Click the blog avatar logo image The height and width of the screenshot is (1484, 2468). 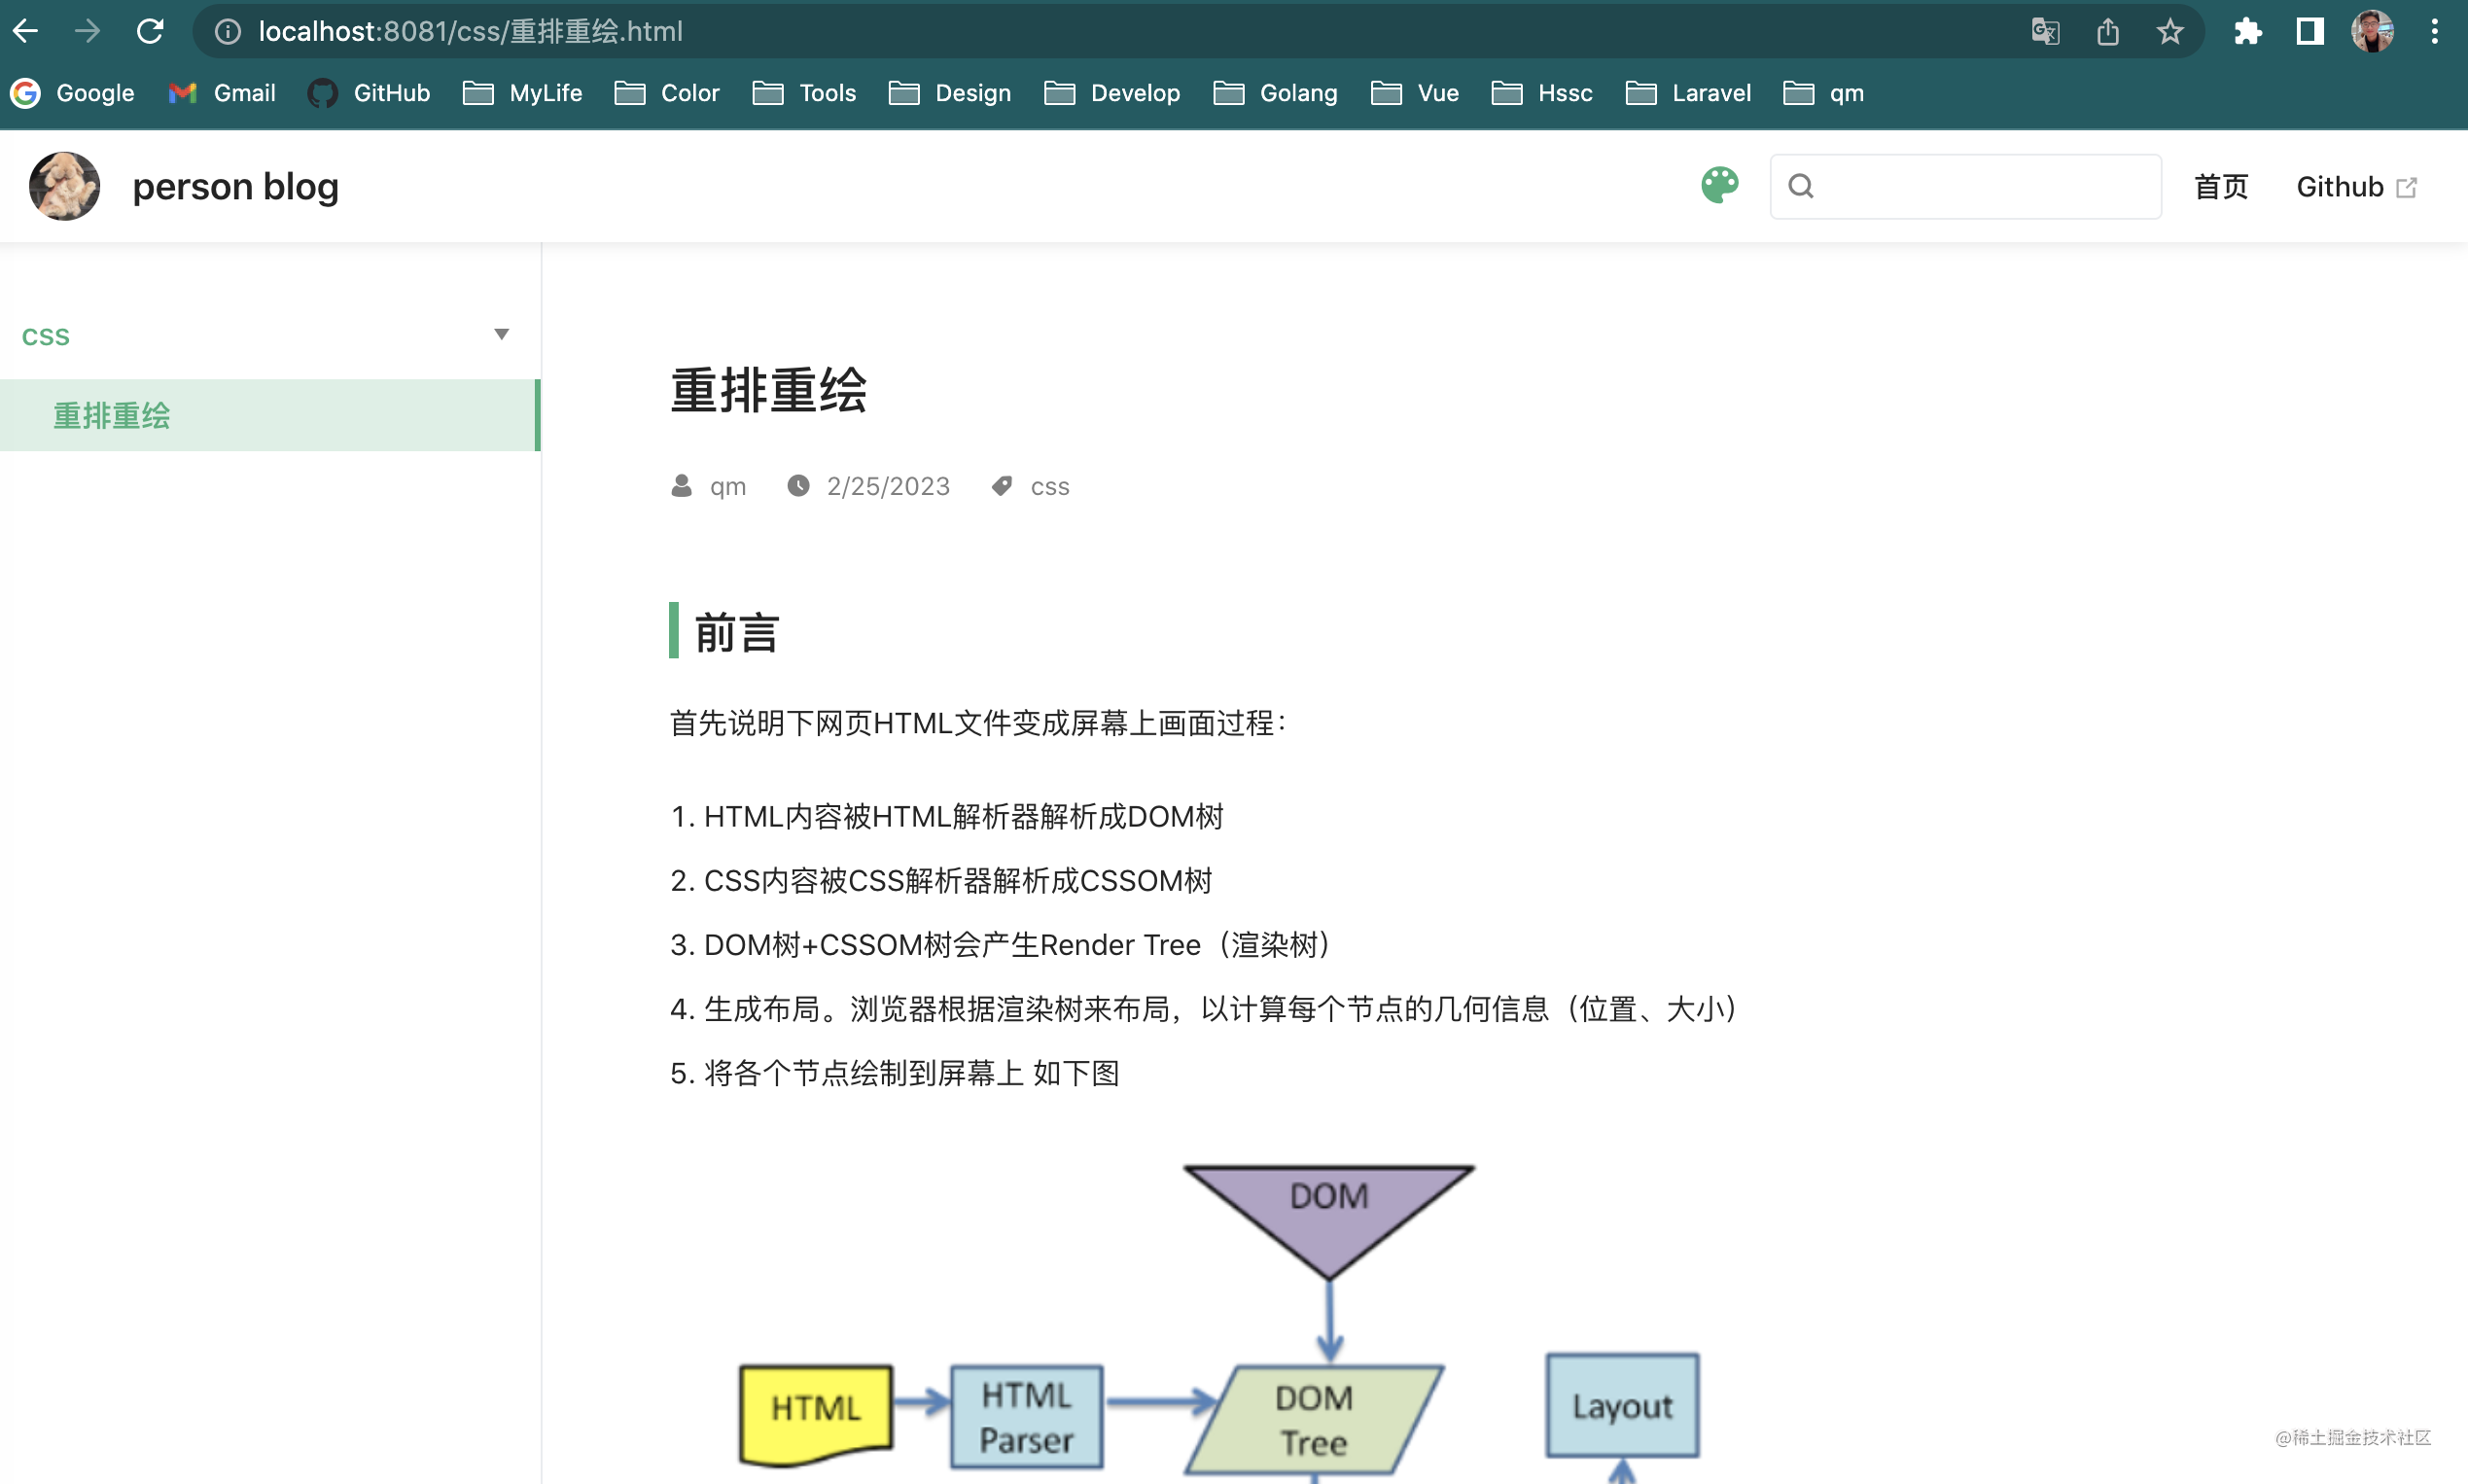pyautogui.click(x=65, y=186)
